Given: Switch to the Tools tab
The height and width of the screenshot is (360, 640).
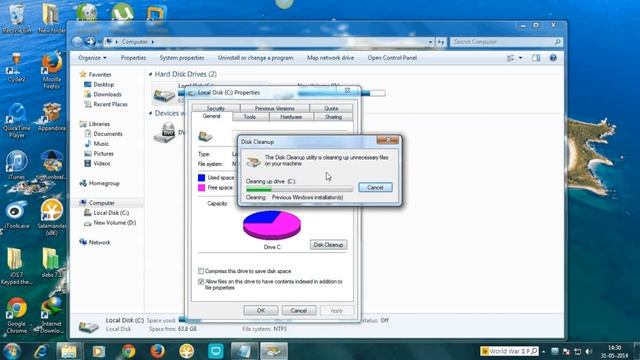Looking at the screenshot, I should (x=250, y=117).
